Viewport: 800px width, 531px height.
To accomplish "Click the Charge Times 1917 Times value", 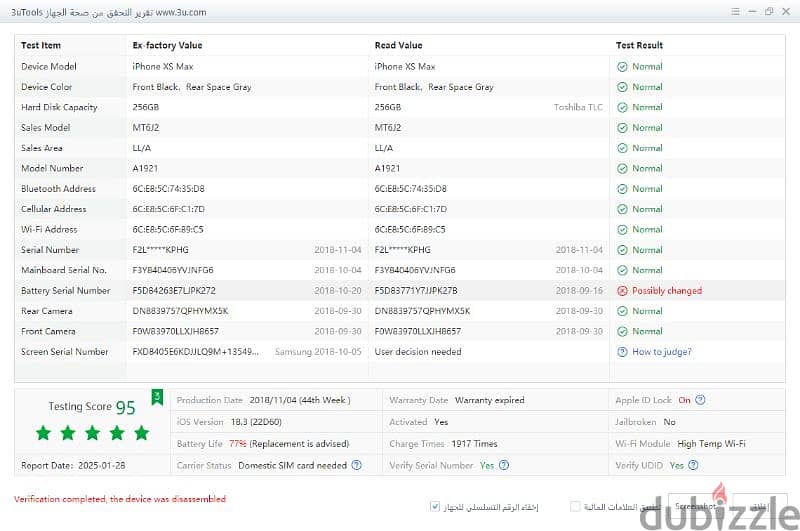I will 474,444.
